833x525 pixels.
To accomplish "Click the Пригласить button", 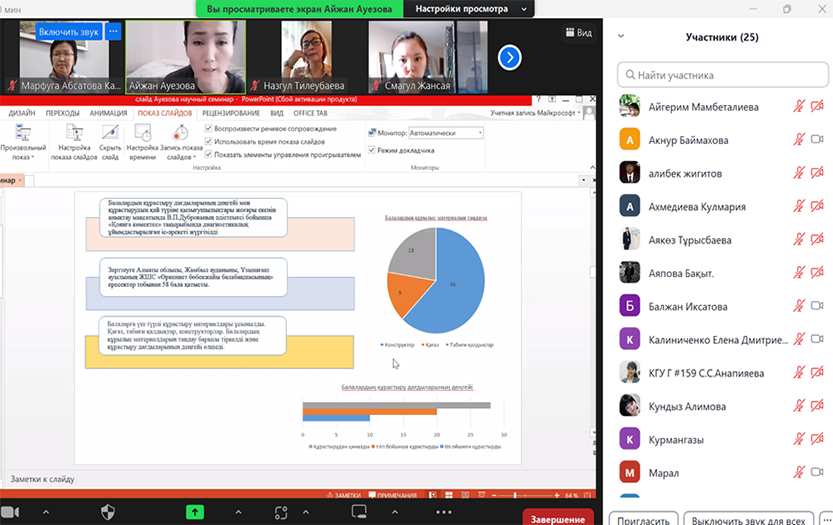I will (x=645, y=520).
